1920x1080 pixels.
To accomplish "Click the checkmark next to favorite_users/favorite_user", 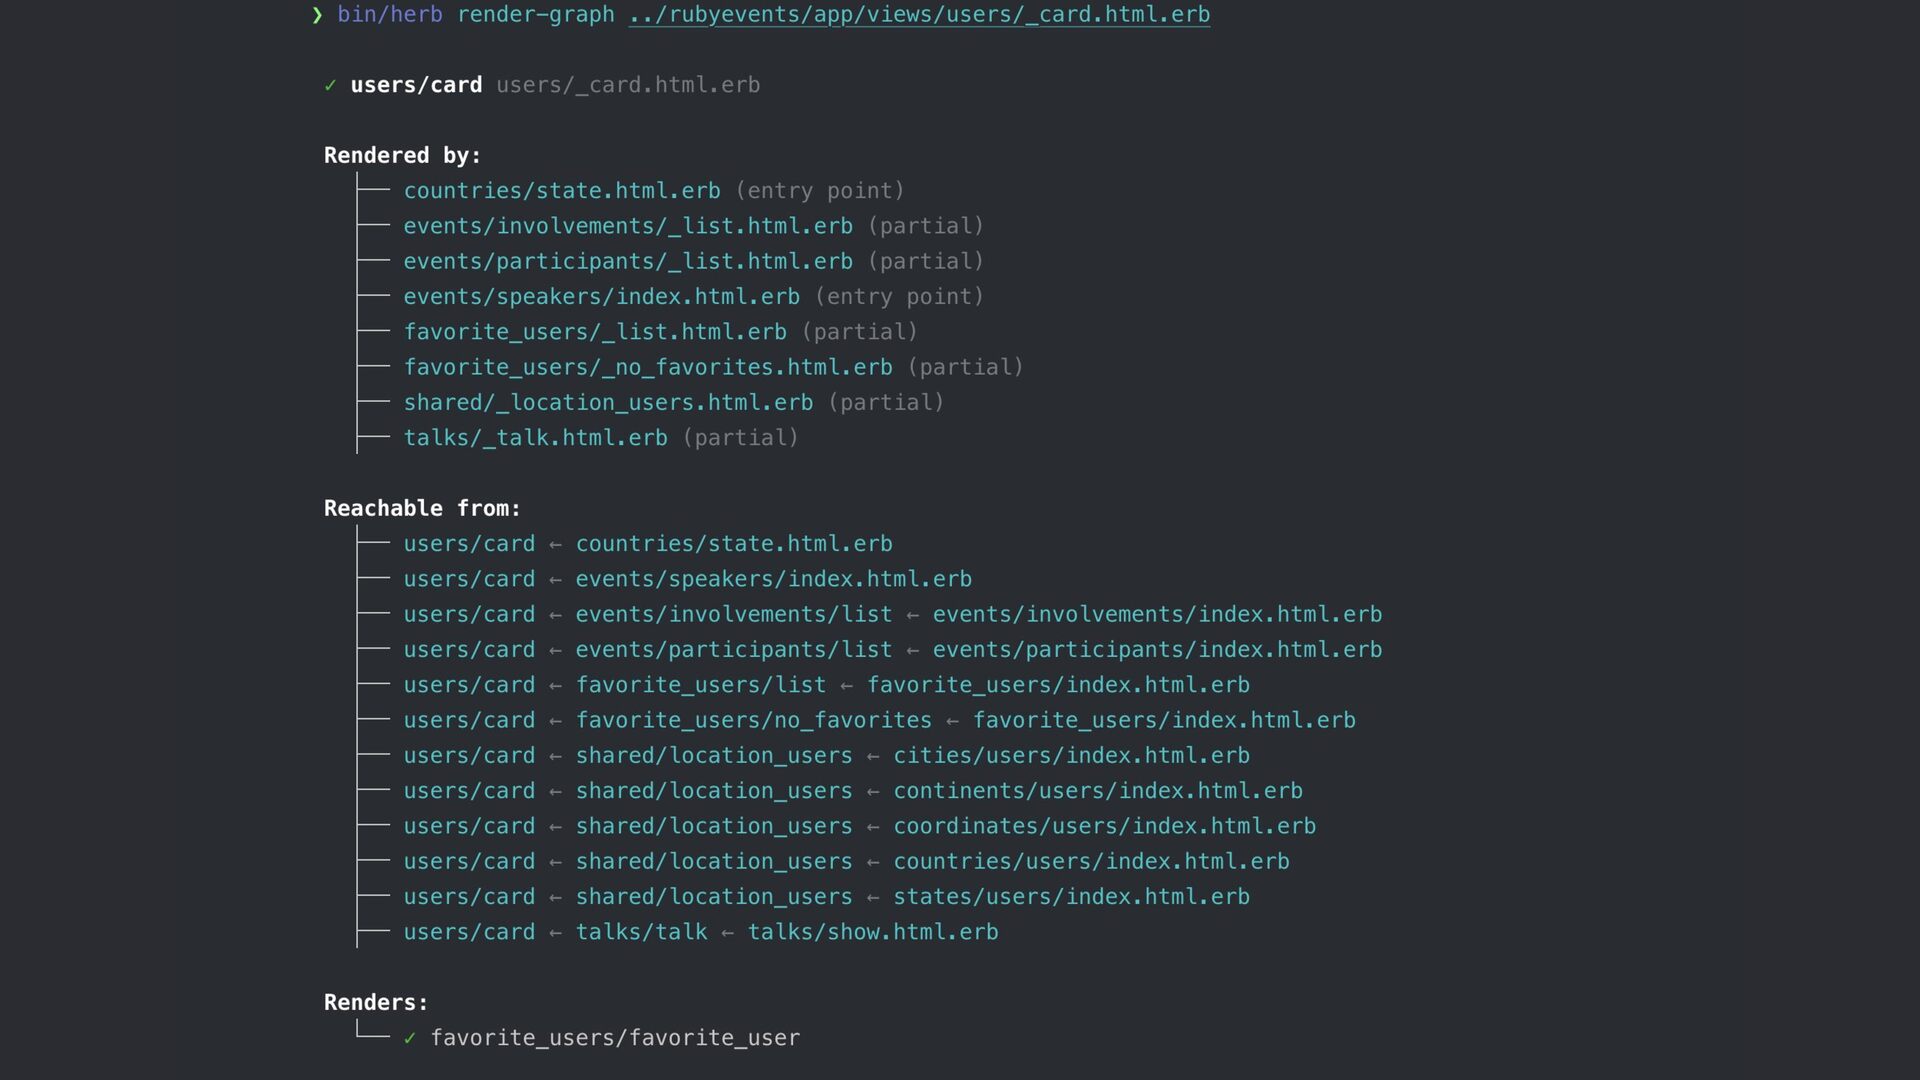I will 409,1039.
